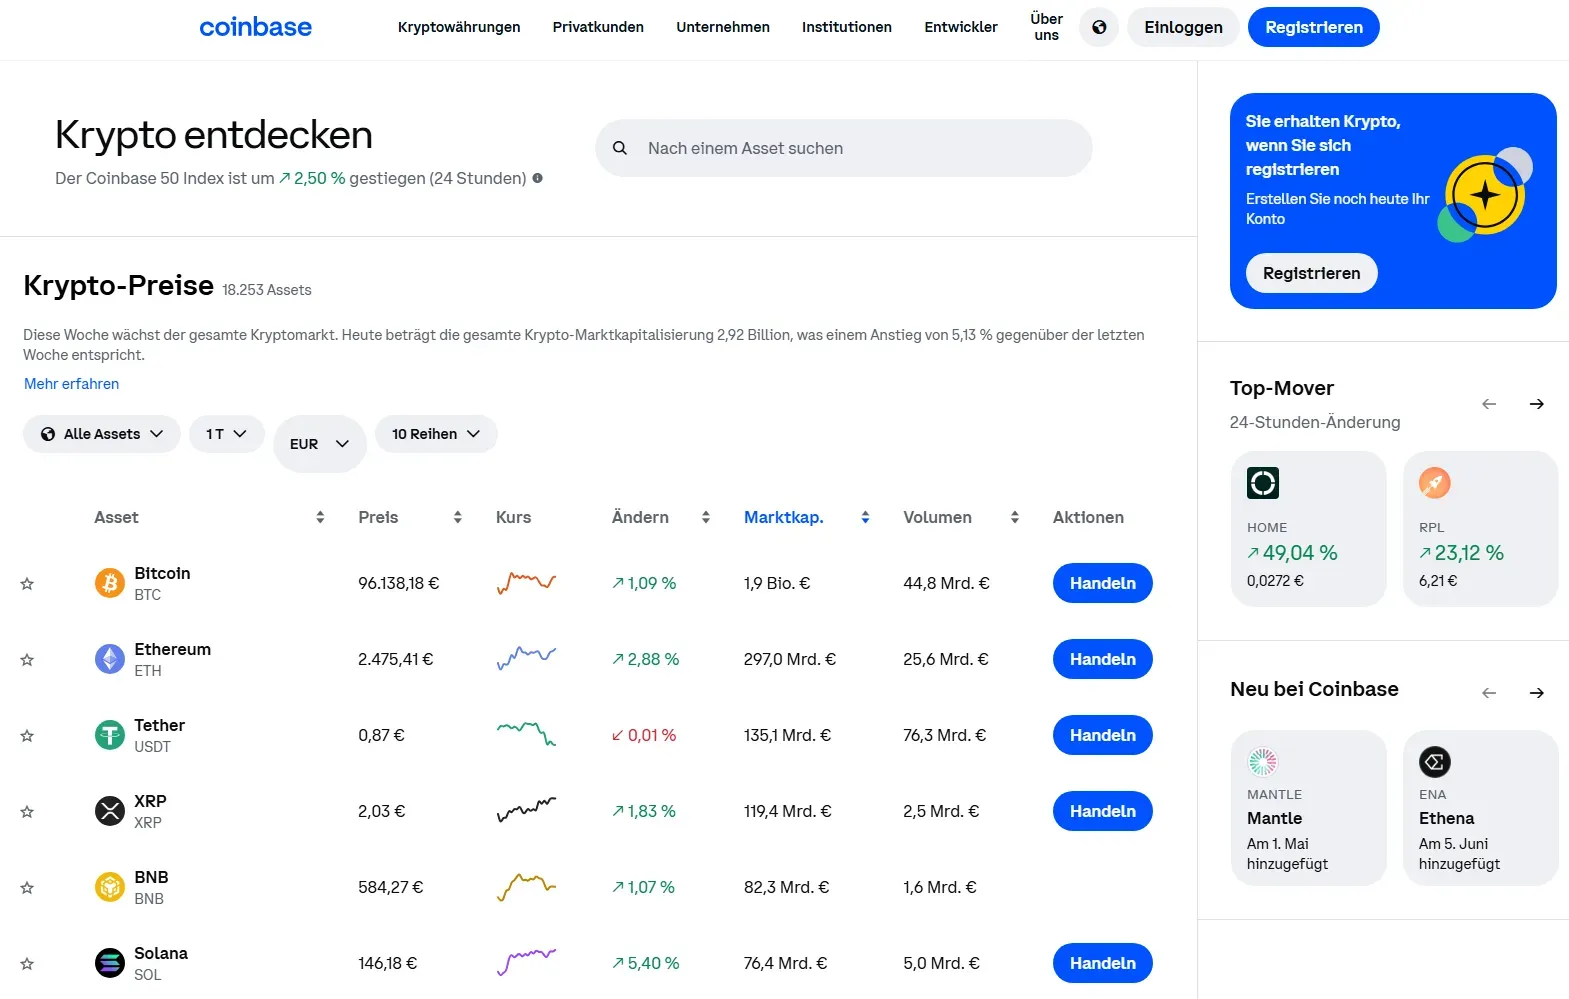Open the EUR currency dropdown

[x=320, y=444]
